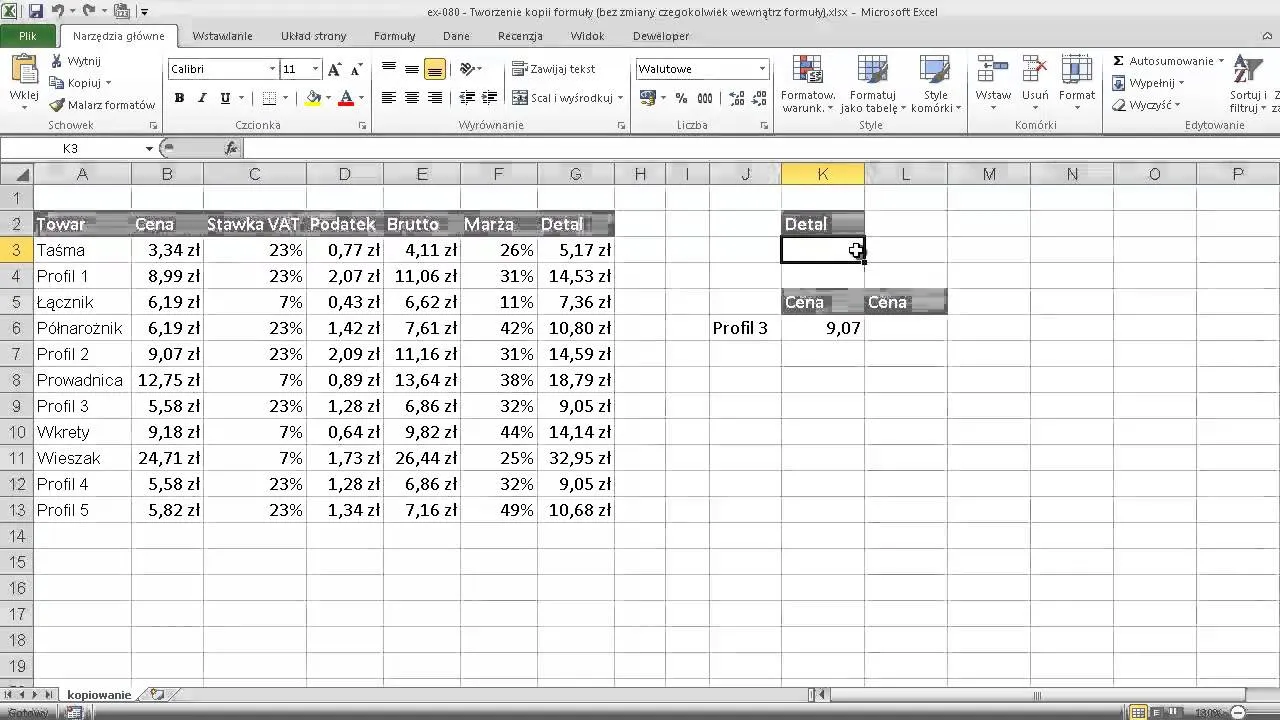
Task: Click the Wyczyść clear button
Action: (1146, 105)
